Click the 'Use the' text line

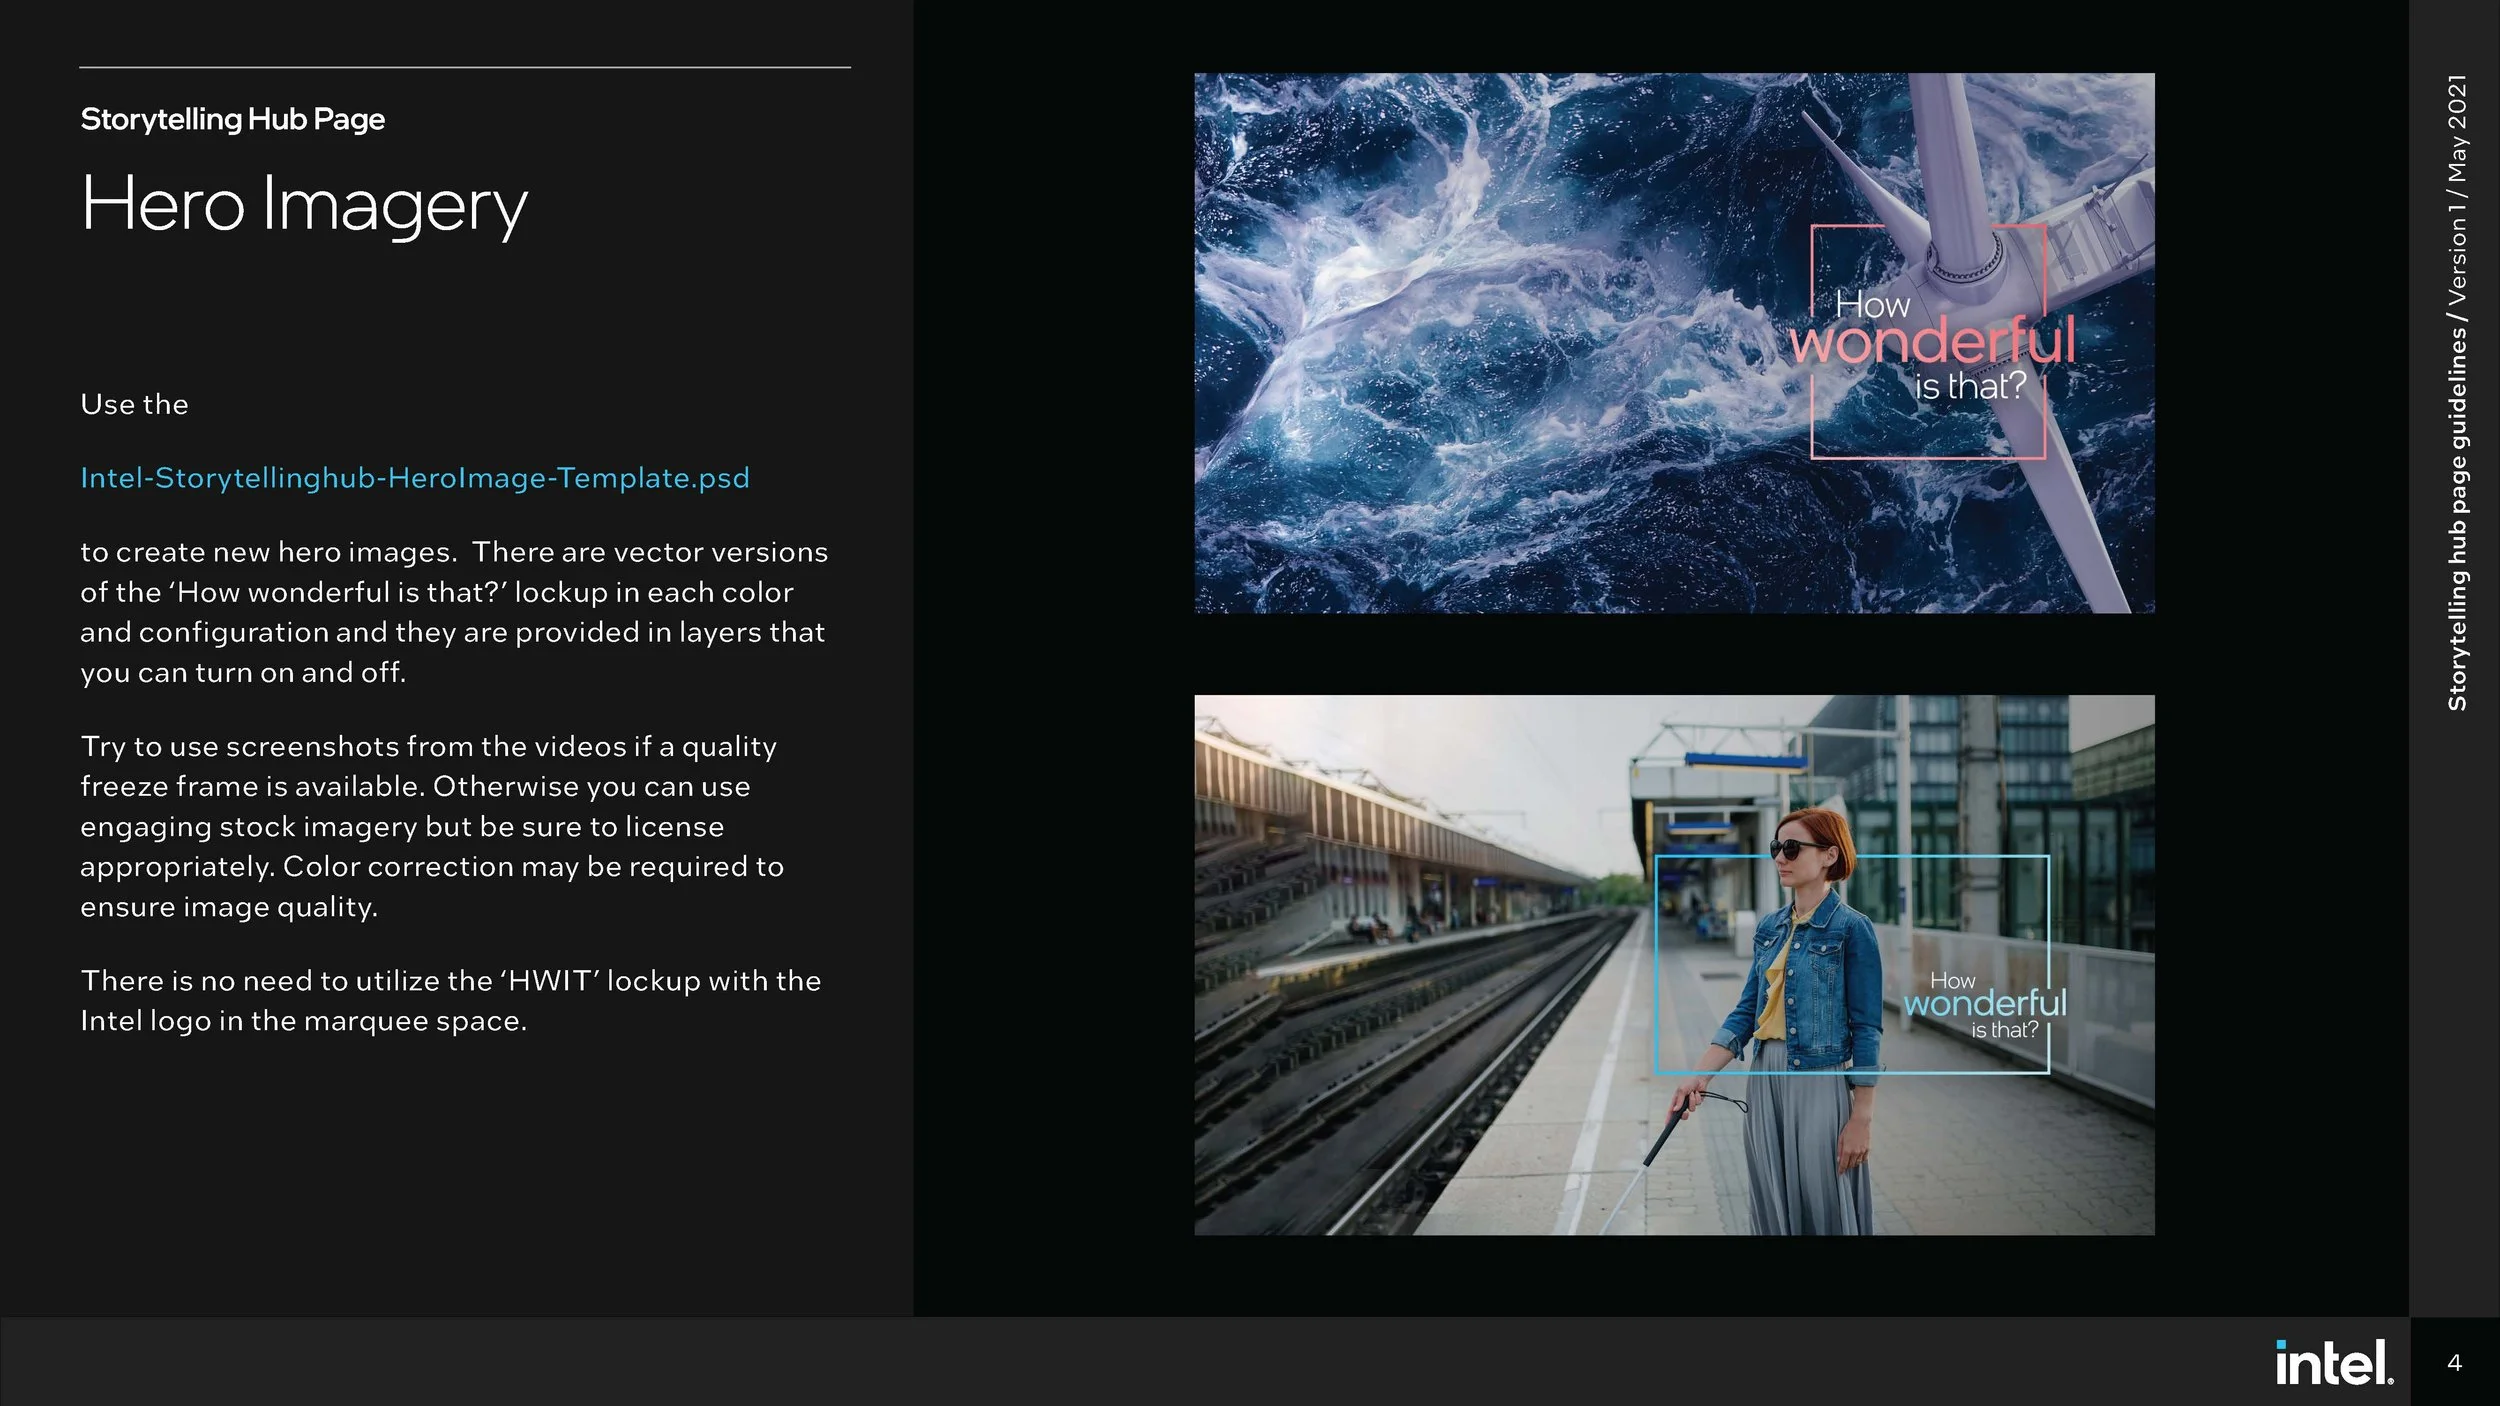pos(134,404)
